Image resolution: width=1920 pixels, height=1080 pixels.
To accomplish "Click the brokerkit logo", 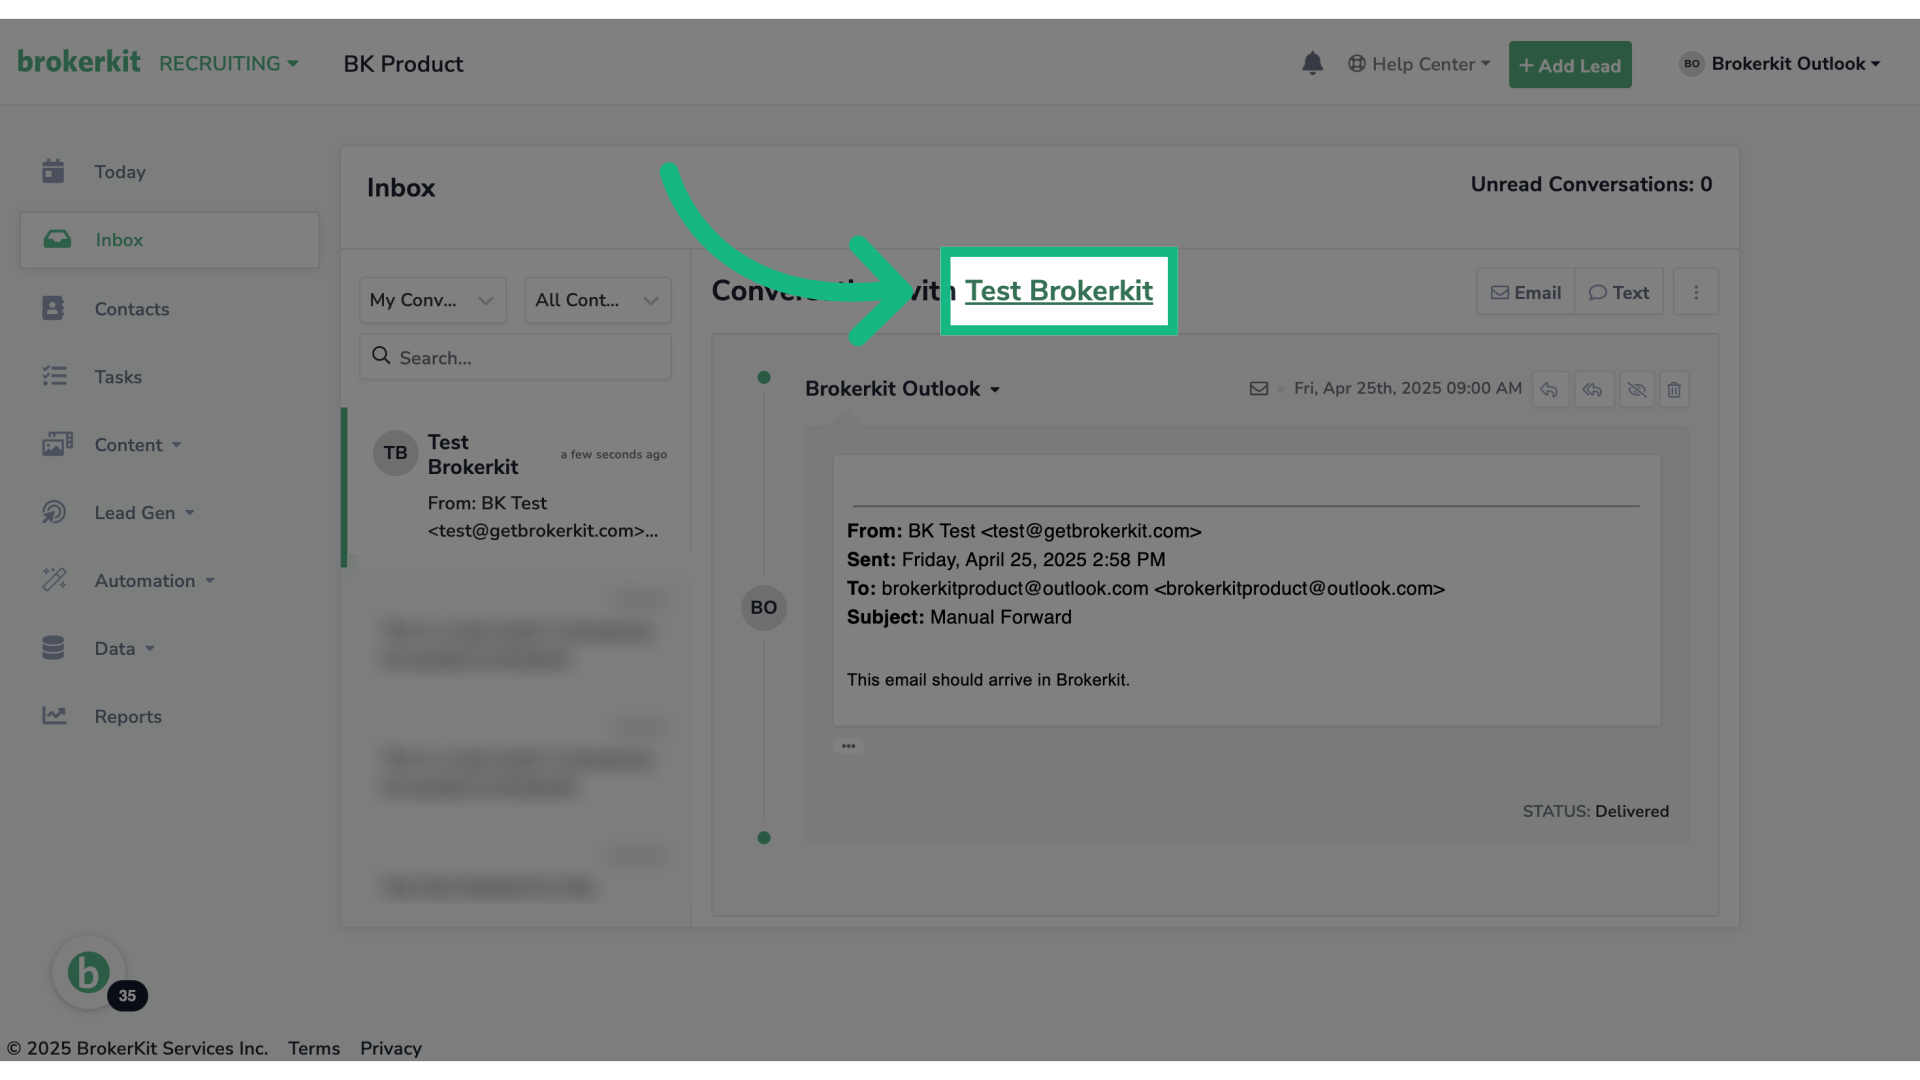I will pos(79,62).
